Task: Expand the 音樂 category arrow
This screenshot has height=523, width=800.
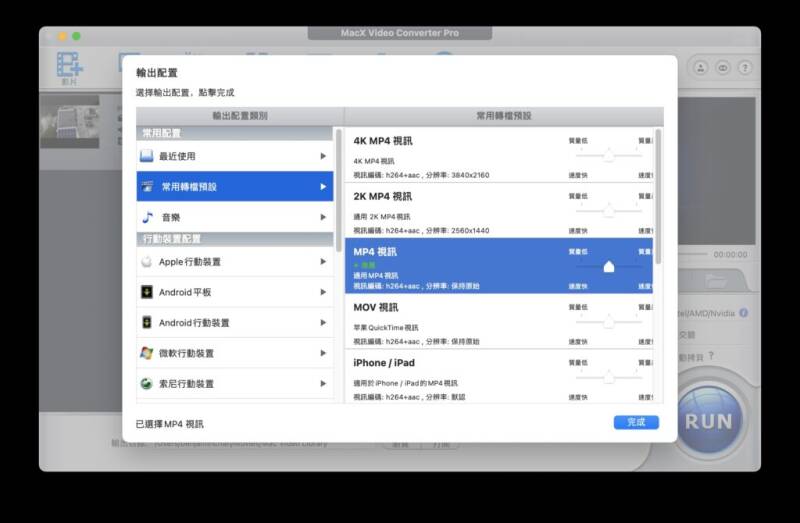Action: click(323, 217)
